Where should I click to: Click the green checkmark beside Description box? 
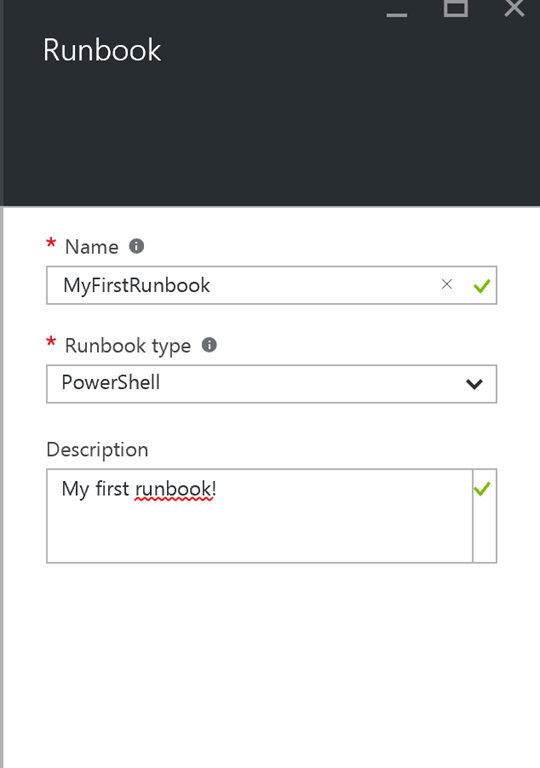(x=482, y=488)
